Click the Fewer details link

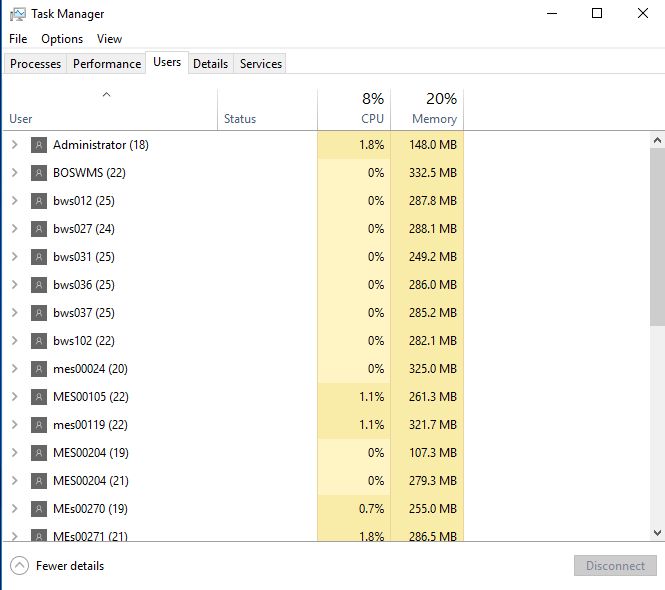[x=70, y=566]
